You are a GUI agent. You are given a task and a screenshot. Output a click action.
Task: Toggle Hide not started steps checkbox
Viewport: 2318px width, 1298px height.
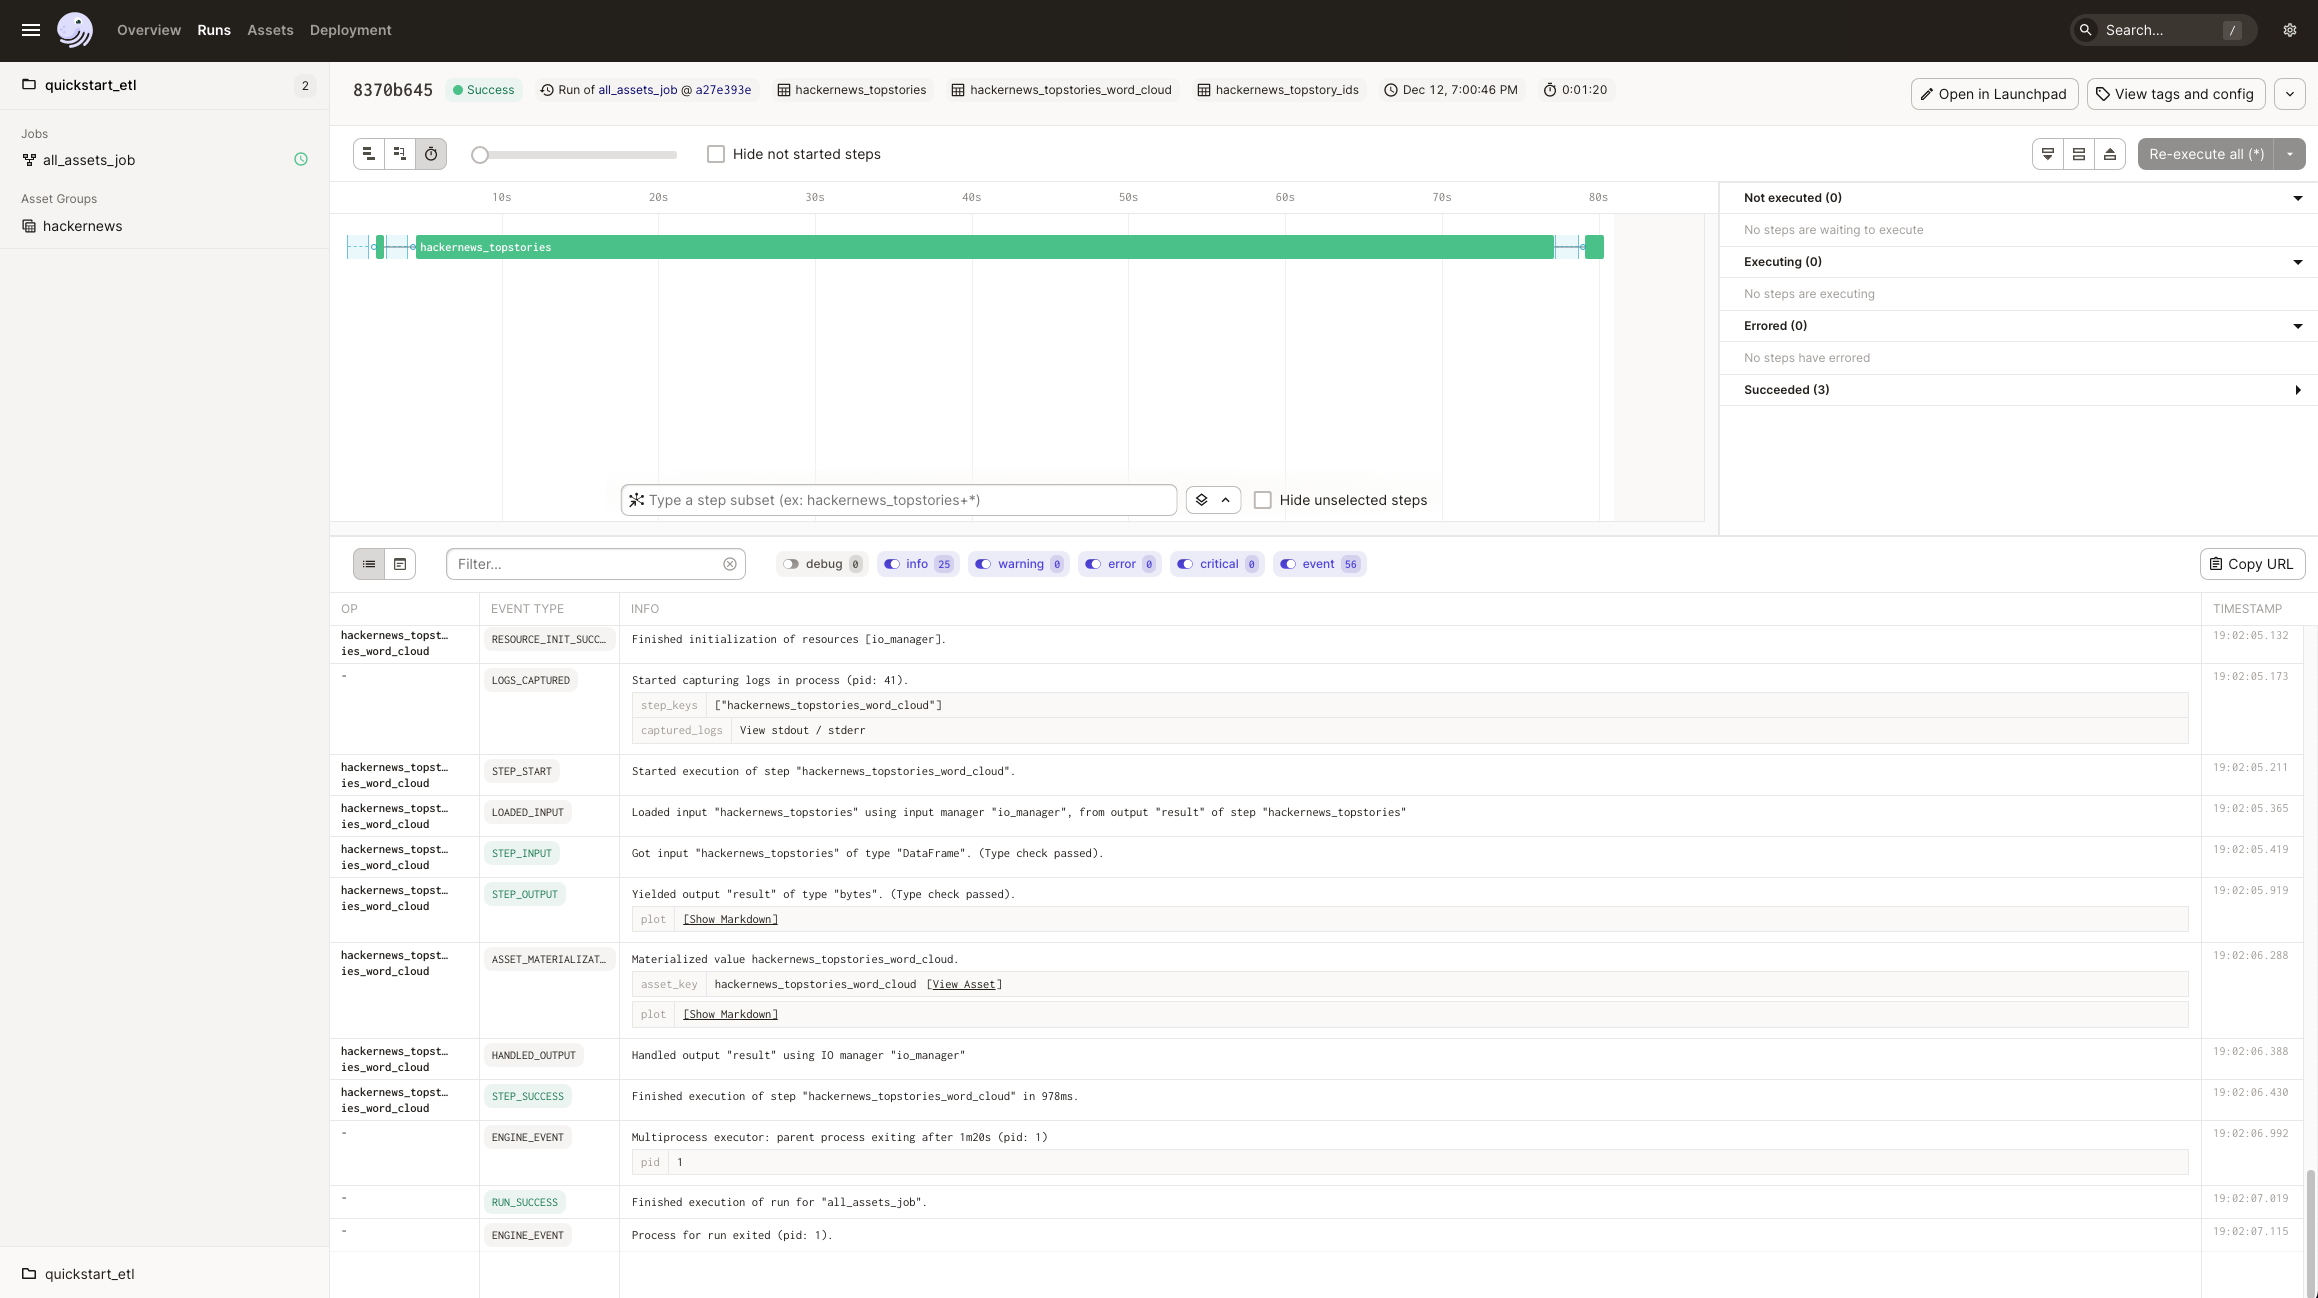(x=715, y=154)
